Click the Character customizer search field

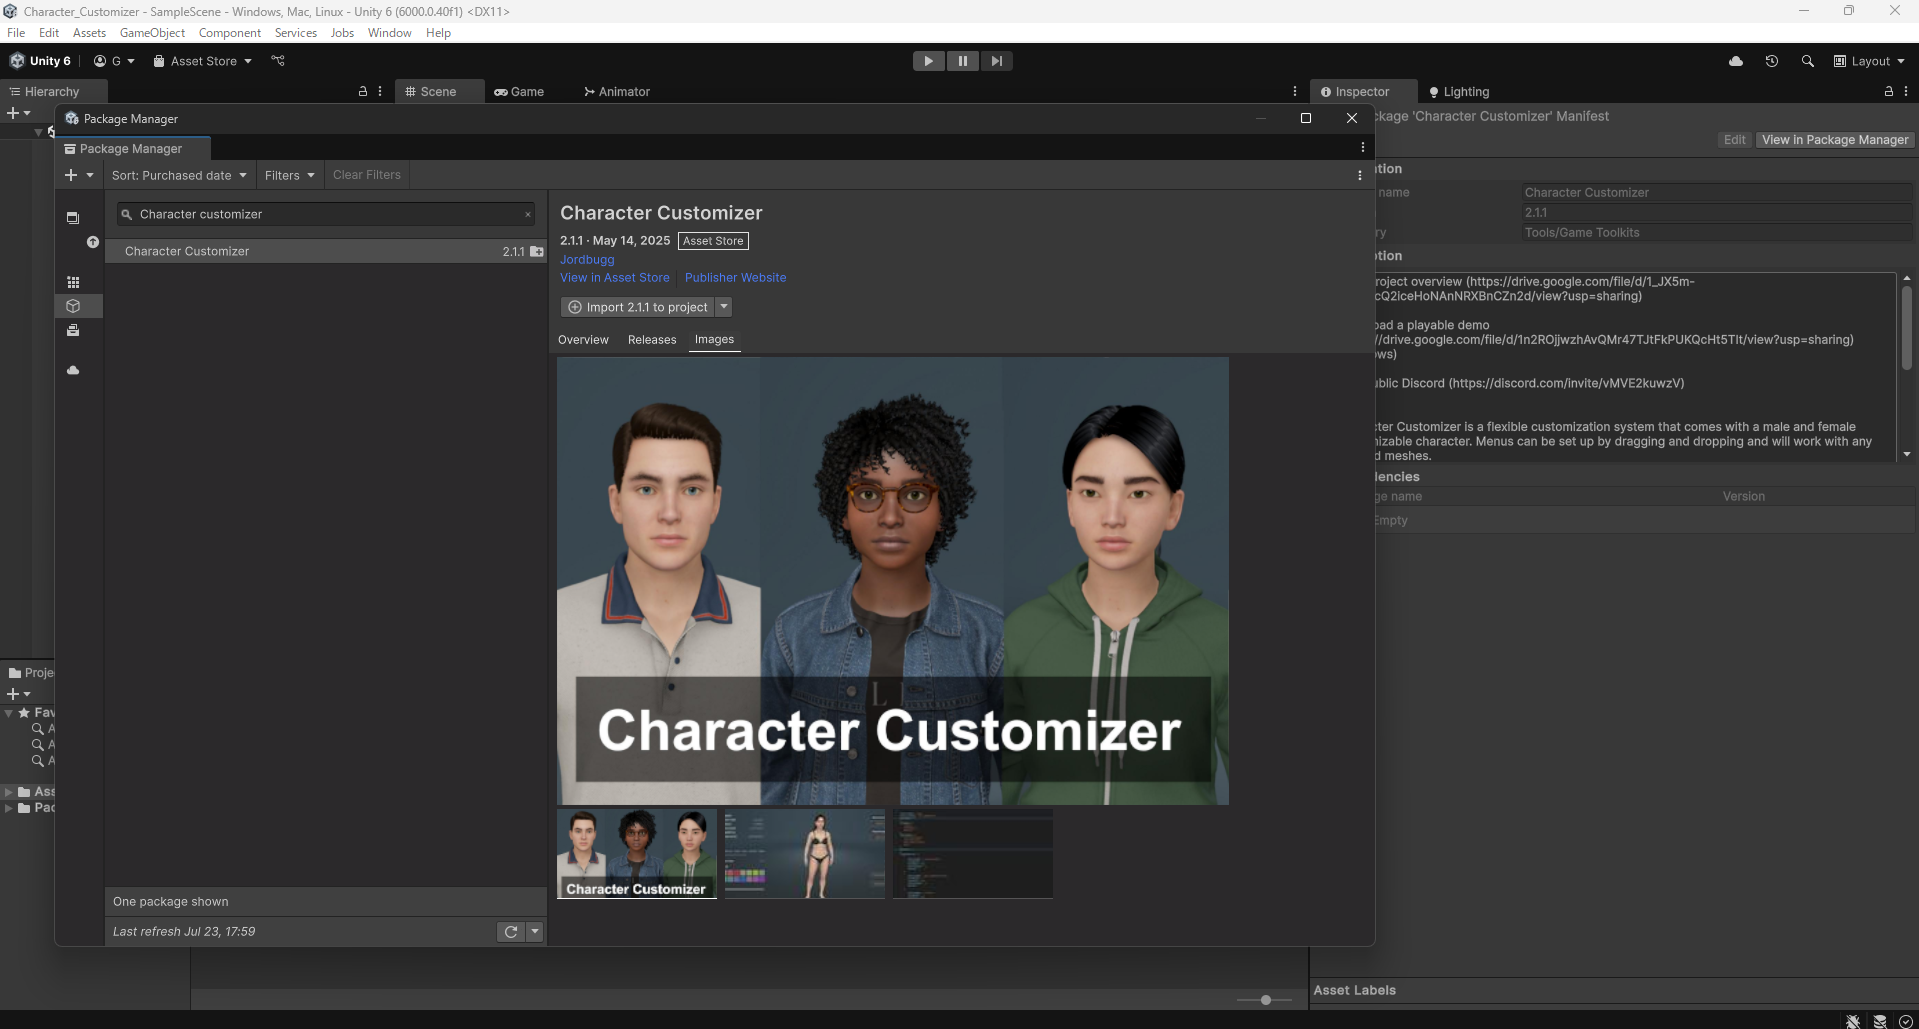click(x=326, y=214)
